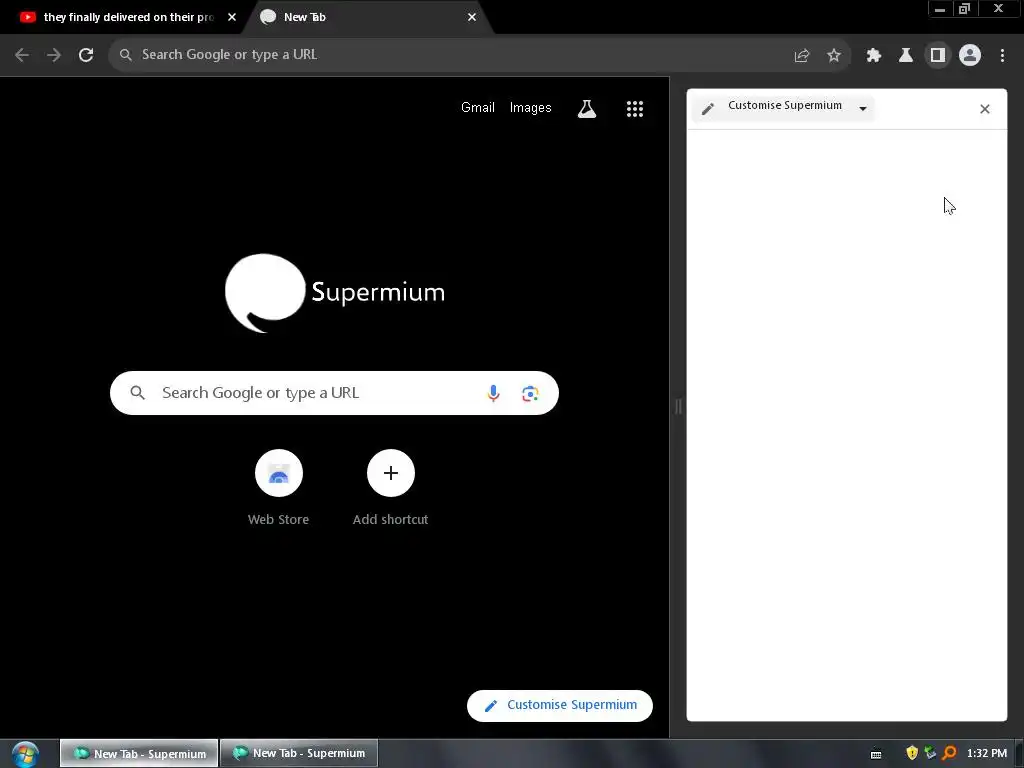Viewport: 1024px width, 768px height.
Task: Switch to first New Tab - Supermium taskbar window
Action: pos(139,753)
